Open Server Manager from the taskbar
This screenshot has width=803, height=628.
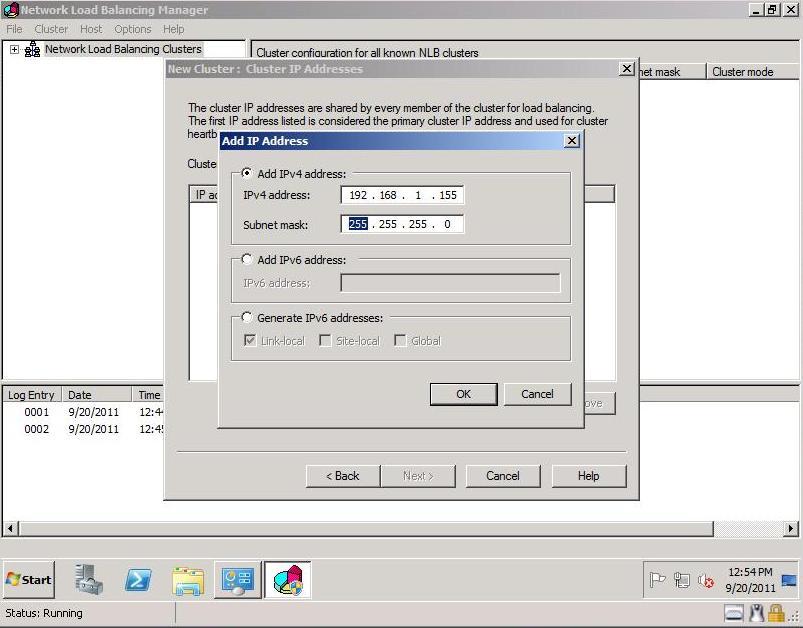coord(89,579)
